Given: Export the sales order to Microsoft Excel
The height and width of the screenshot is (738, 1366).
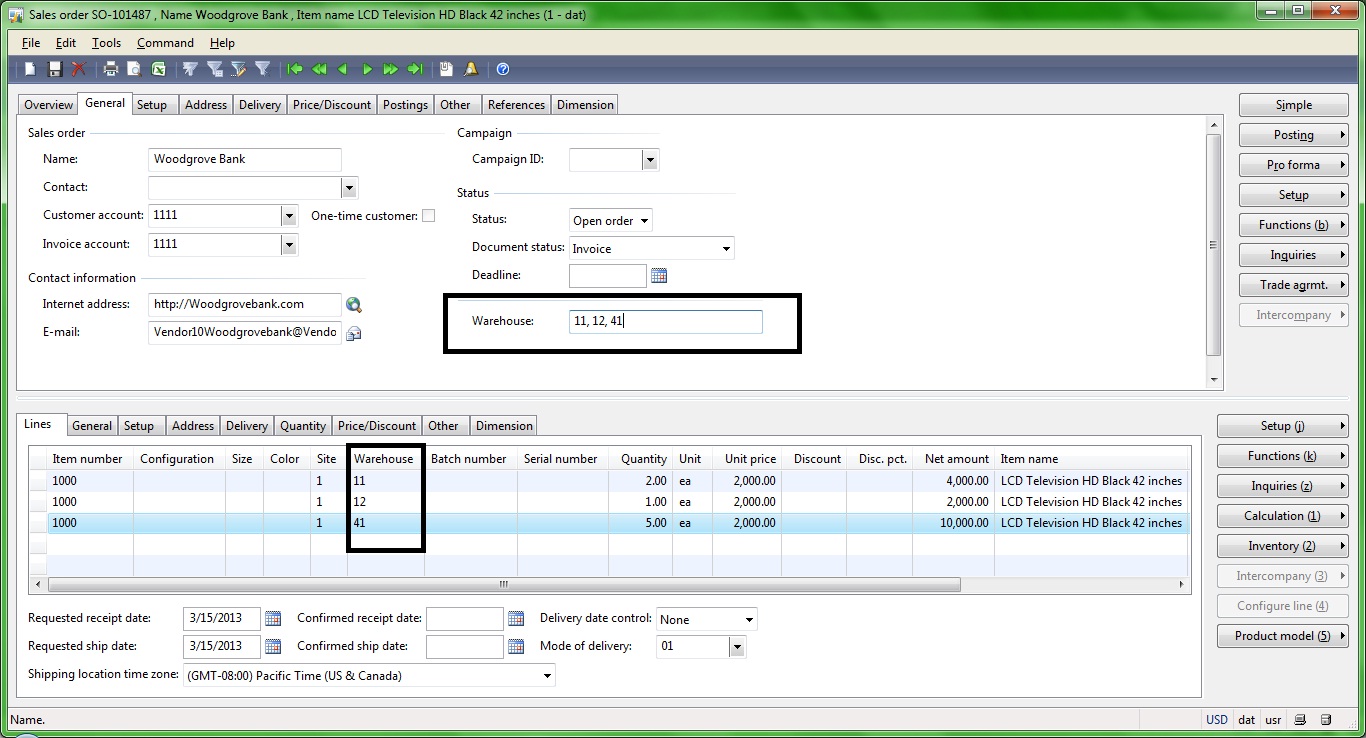Looking at the screenshot, I should tap(158, 69).
